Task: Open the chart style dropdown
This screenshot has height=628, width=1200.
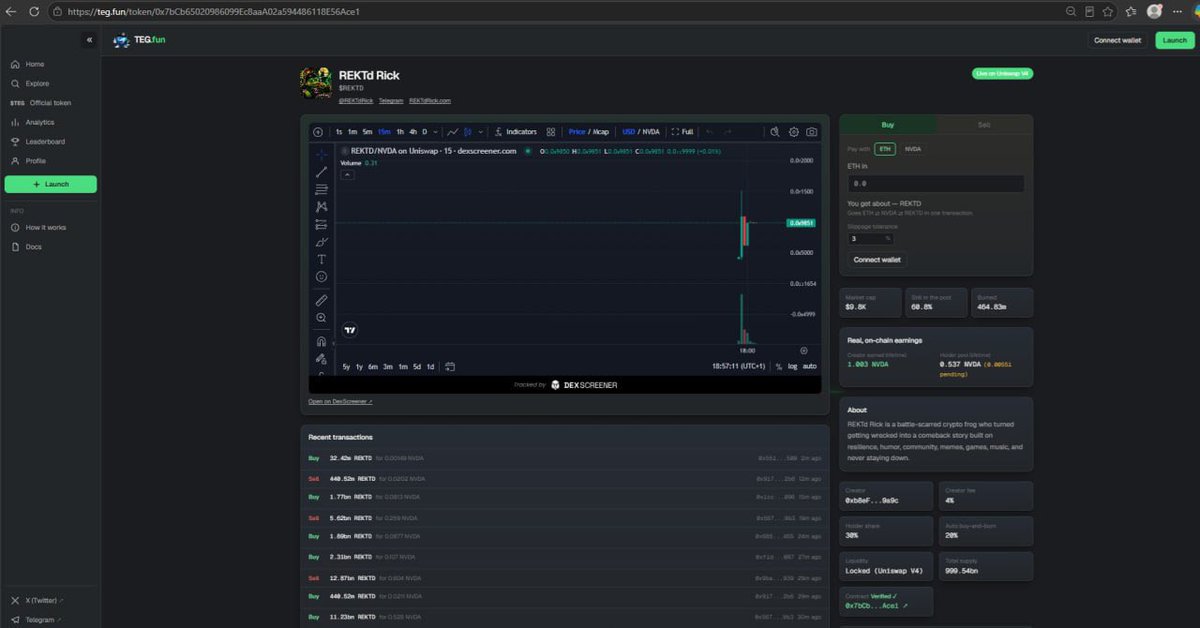Action: pos(481,132)
